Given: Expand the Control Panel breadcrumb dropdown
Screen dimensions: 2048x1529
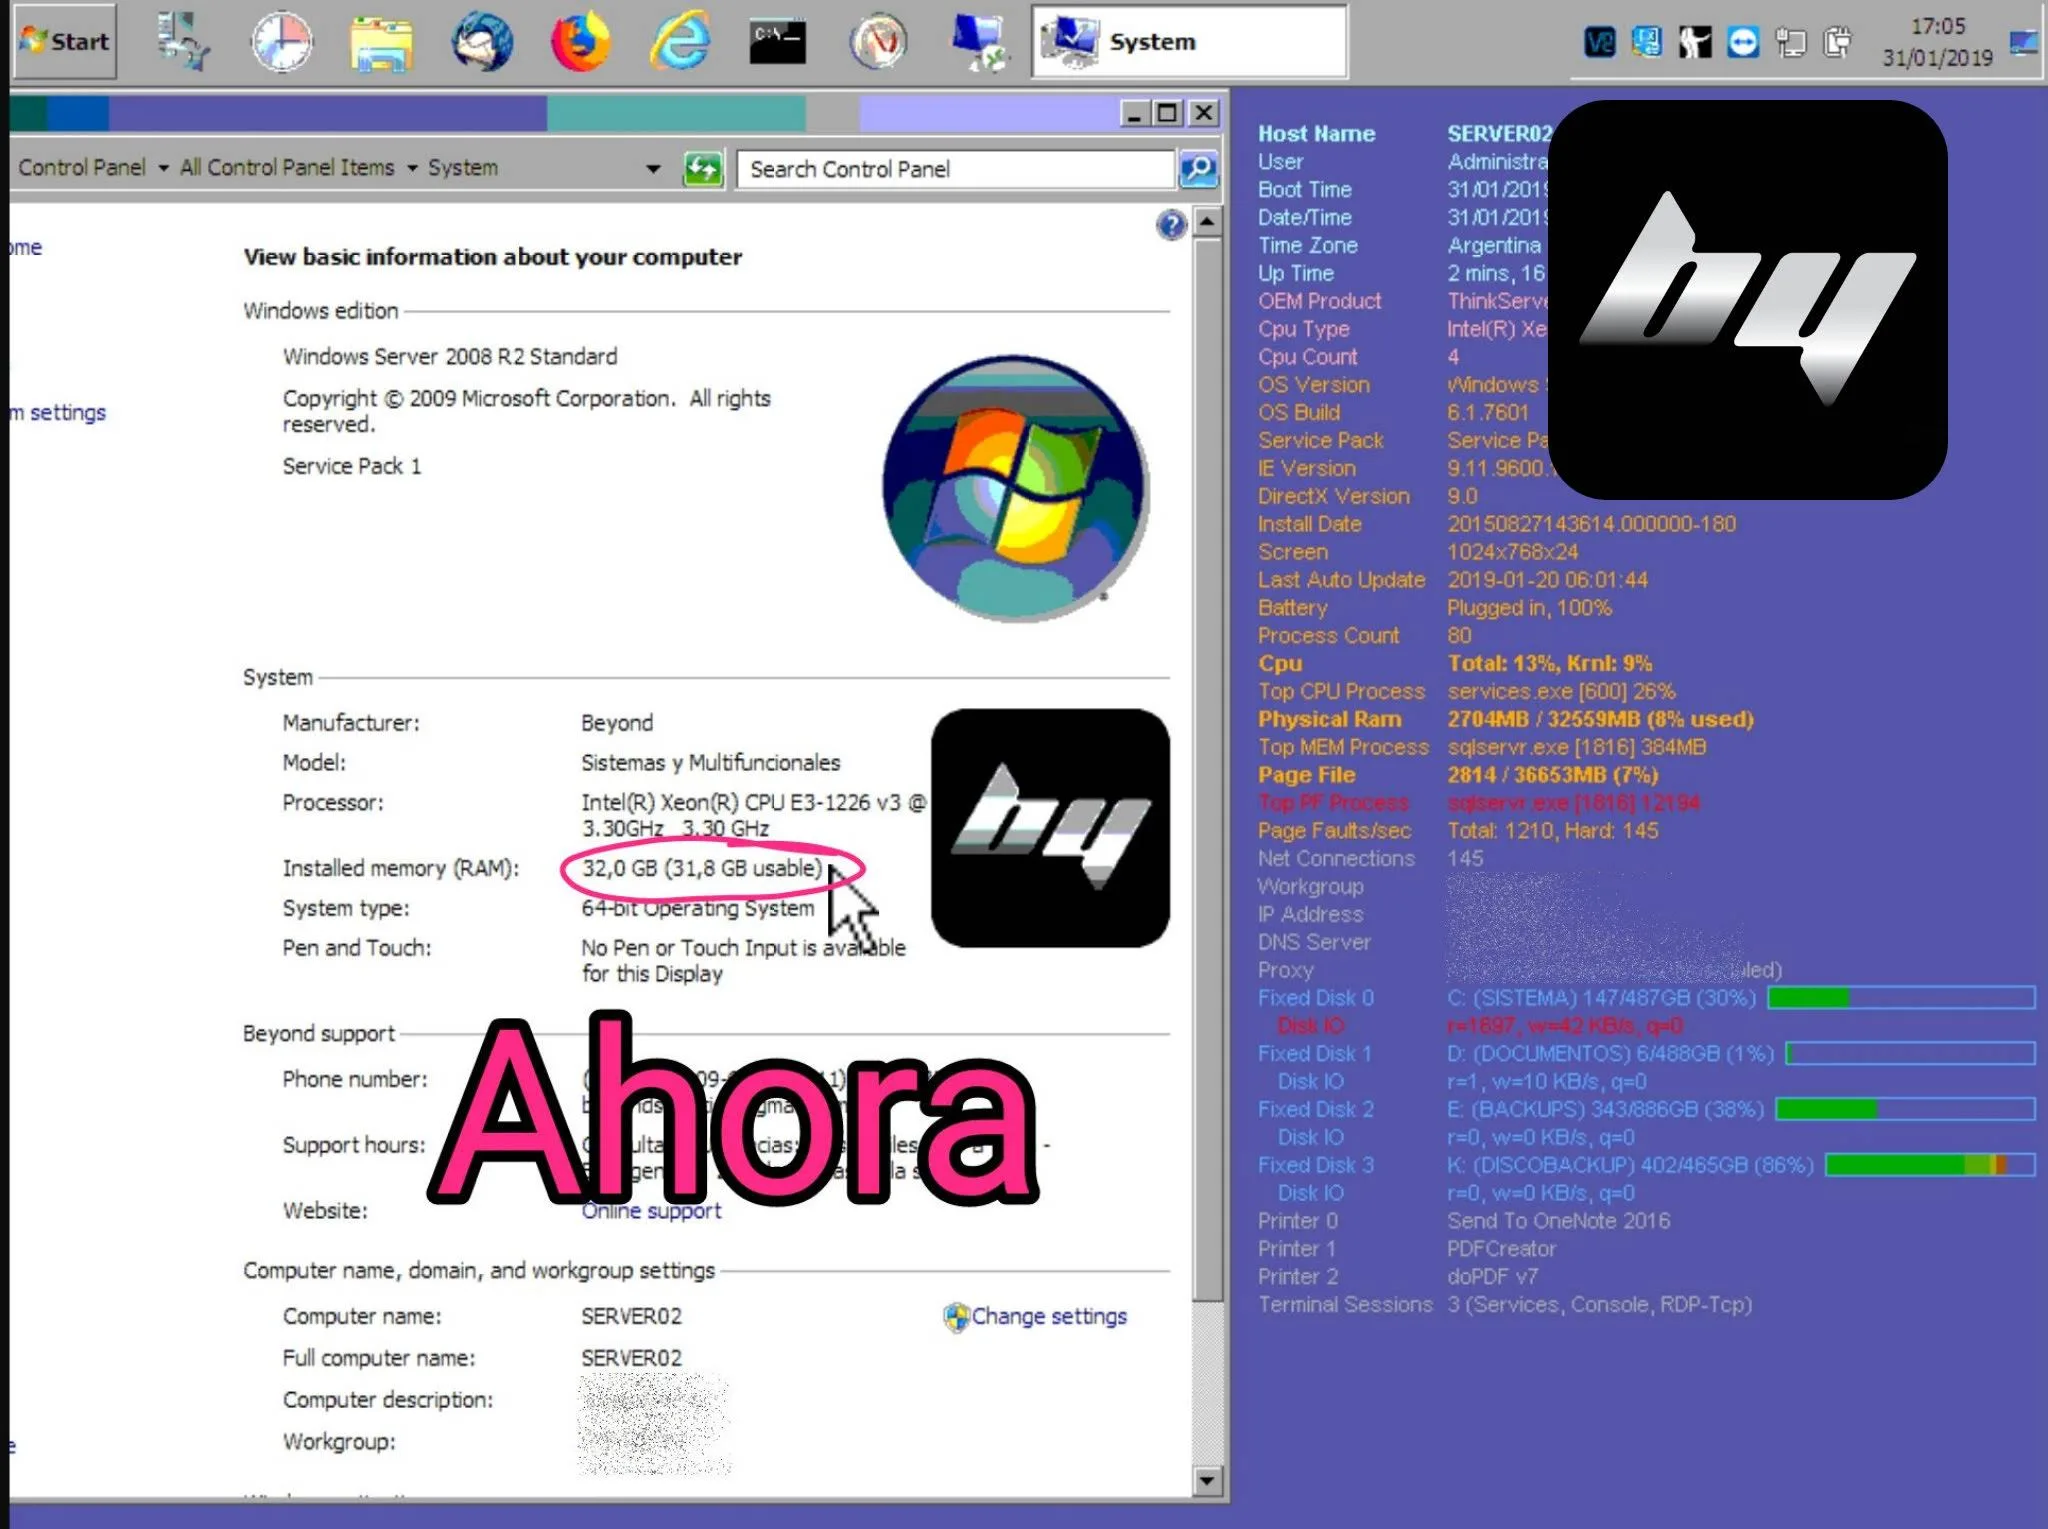Looking at the screenshot, I should point(163,168).
